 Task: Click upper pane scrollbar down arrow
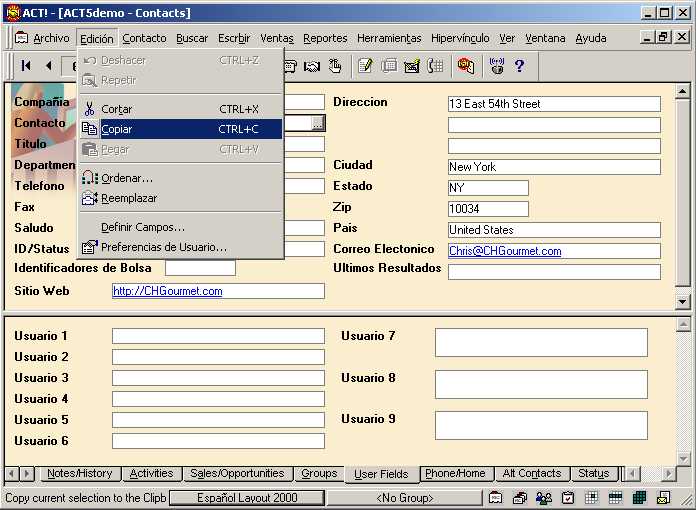tap(683, 301)
